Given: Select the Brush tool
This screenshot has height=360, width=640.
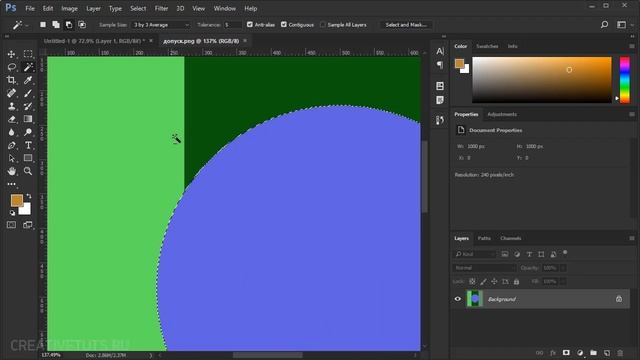Looking at the screenshot, I should [28, 93].
